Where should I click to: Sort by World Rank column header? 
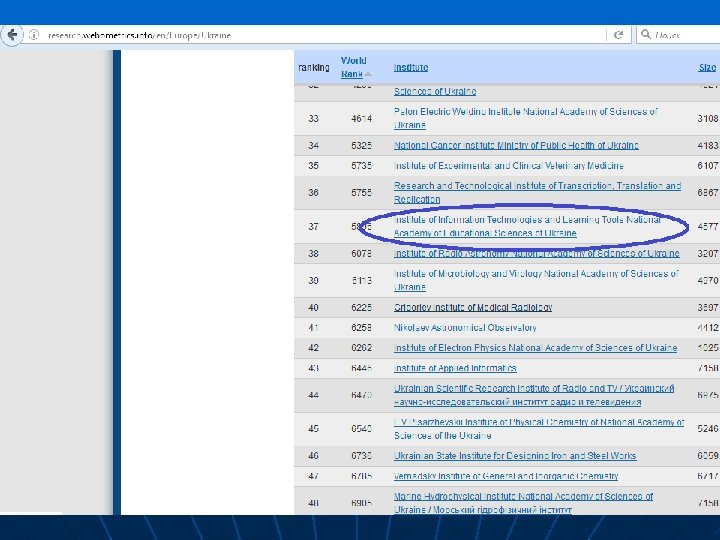(x=353, y=67)
